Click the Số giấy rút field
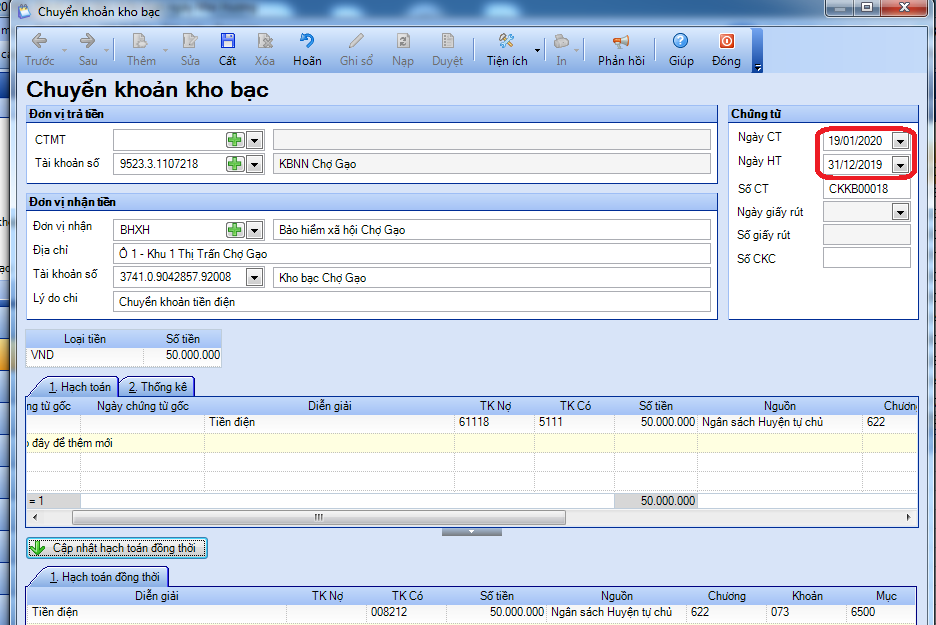Screen dimensions: 936x625 pyautogui.click(x=866, y=235)
